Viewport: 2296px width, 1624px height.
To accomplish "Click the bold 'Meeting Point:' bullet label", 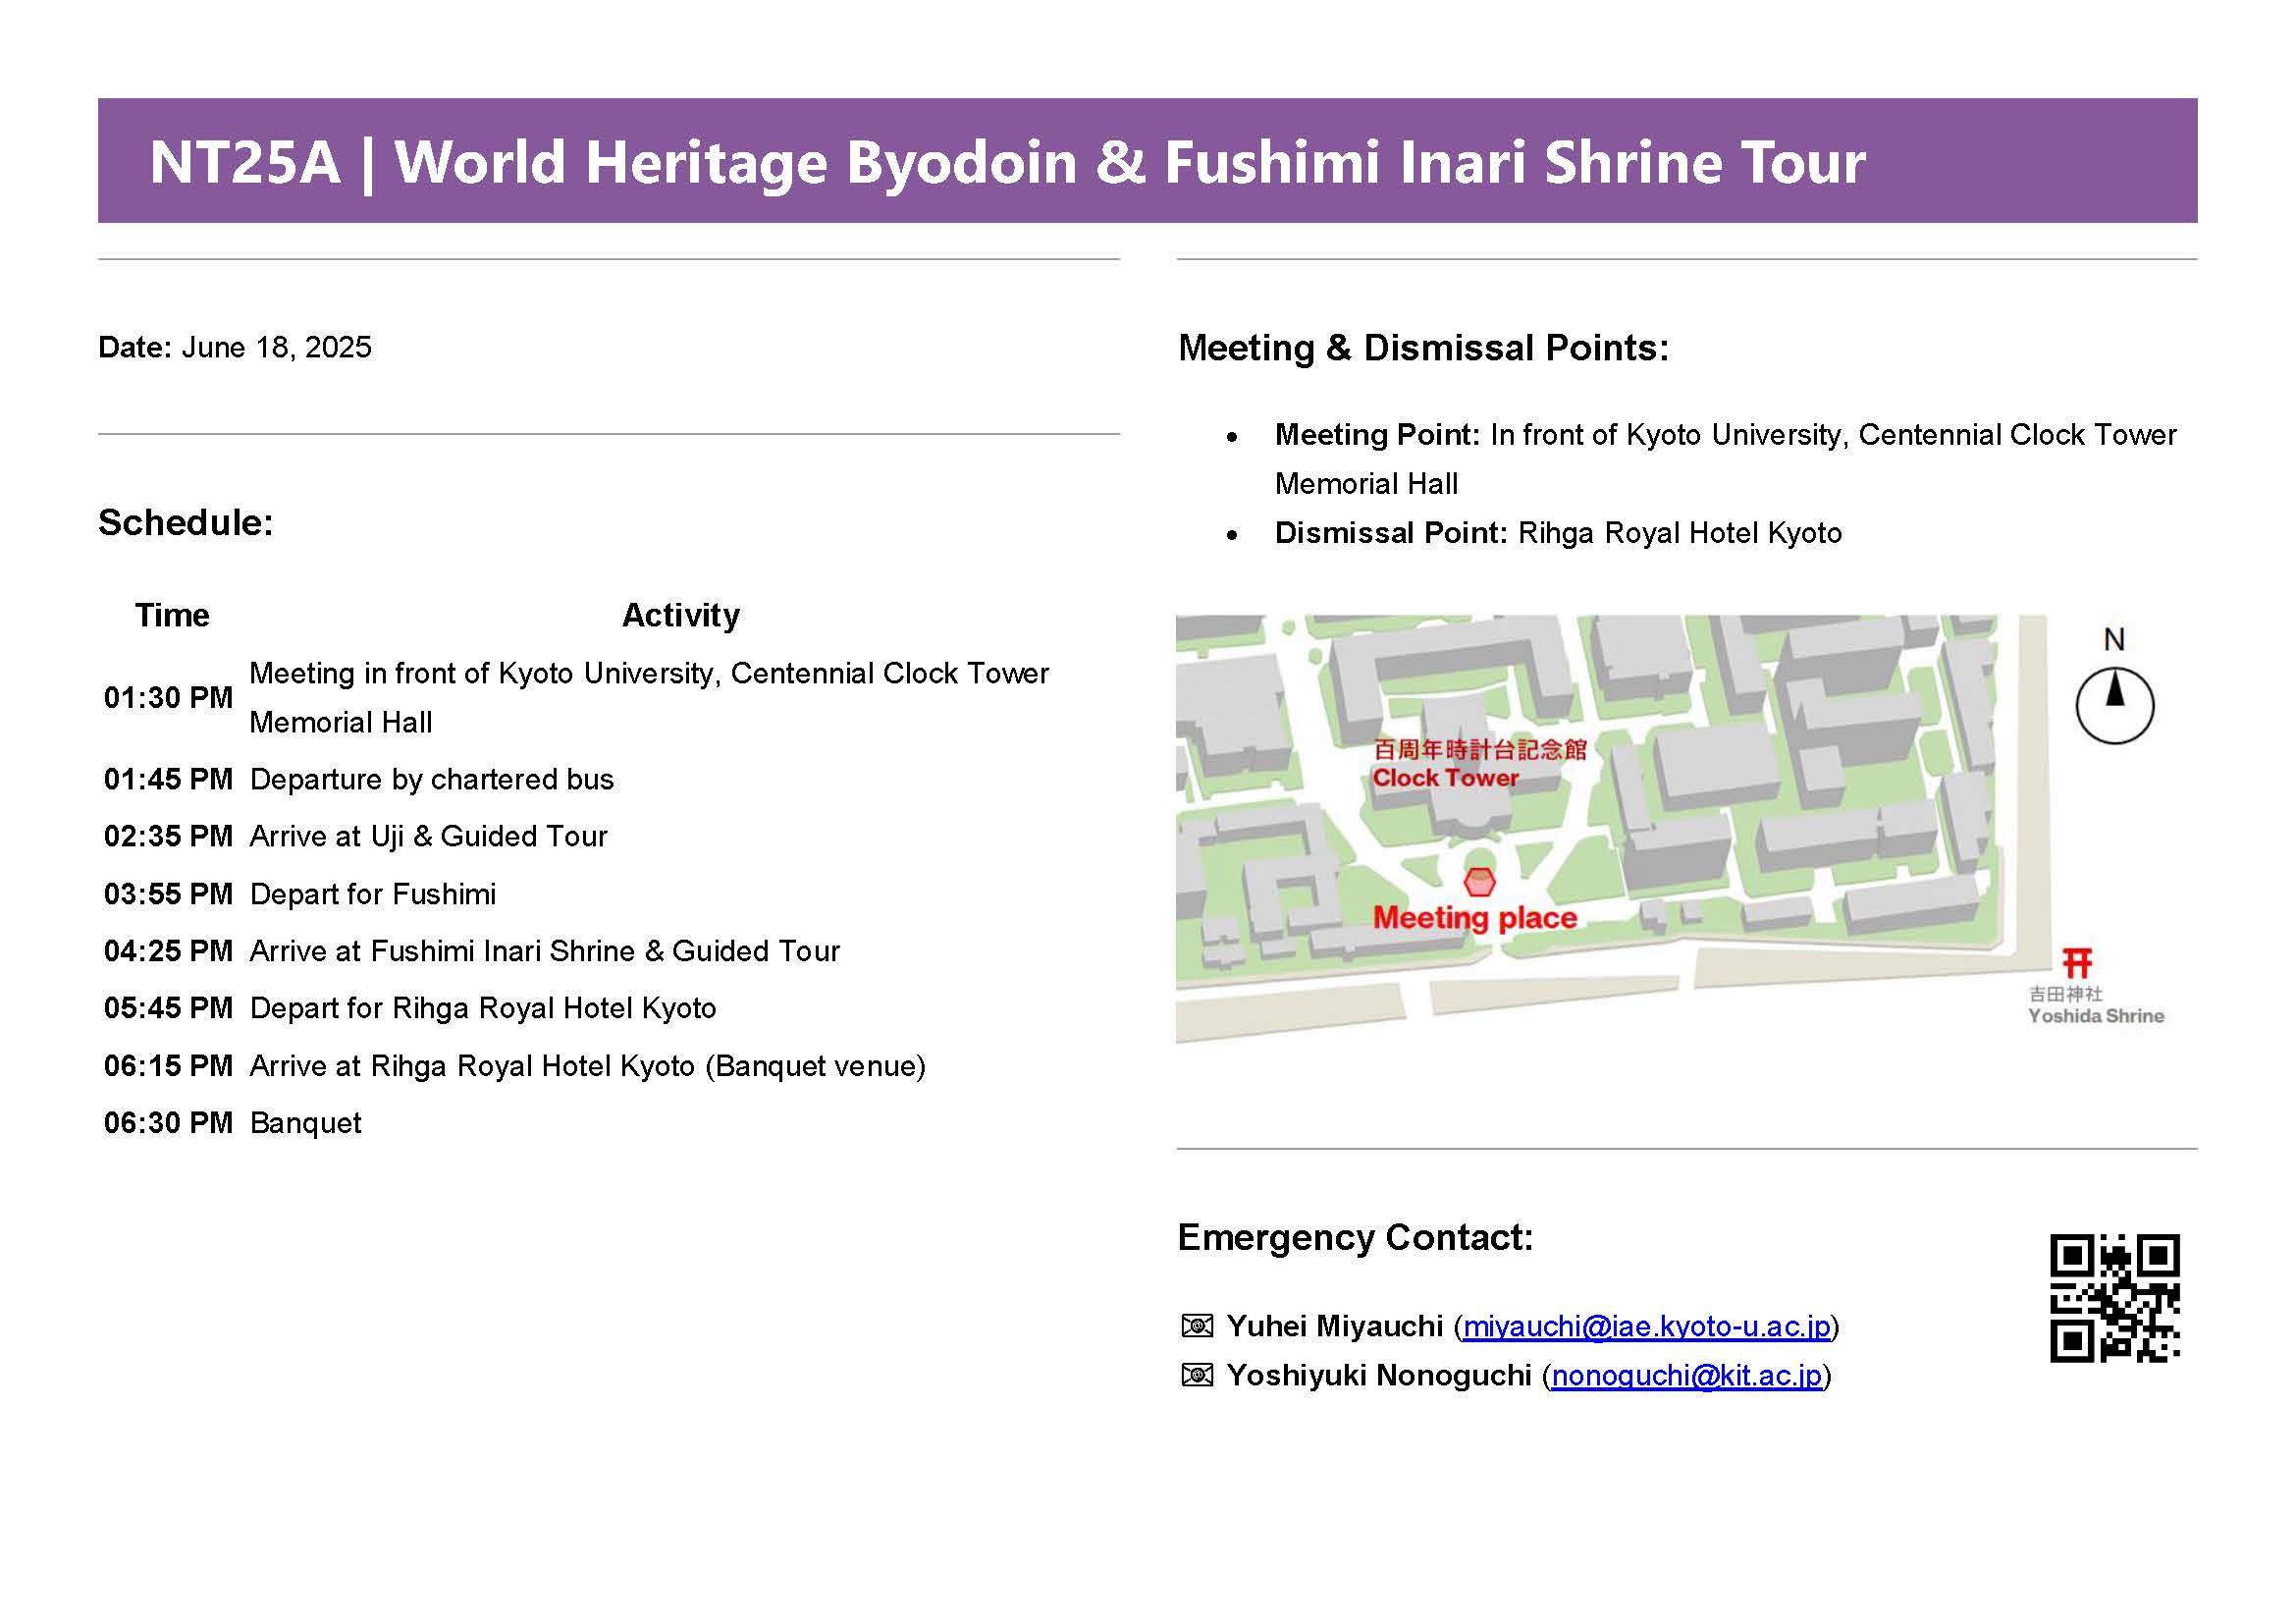I will 1377,435.
